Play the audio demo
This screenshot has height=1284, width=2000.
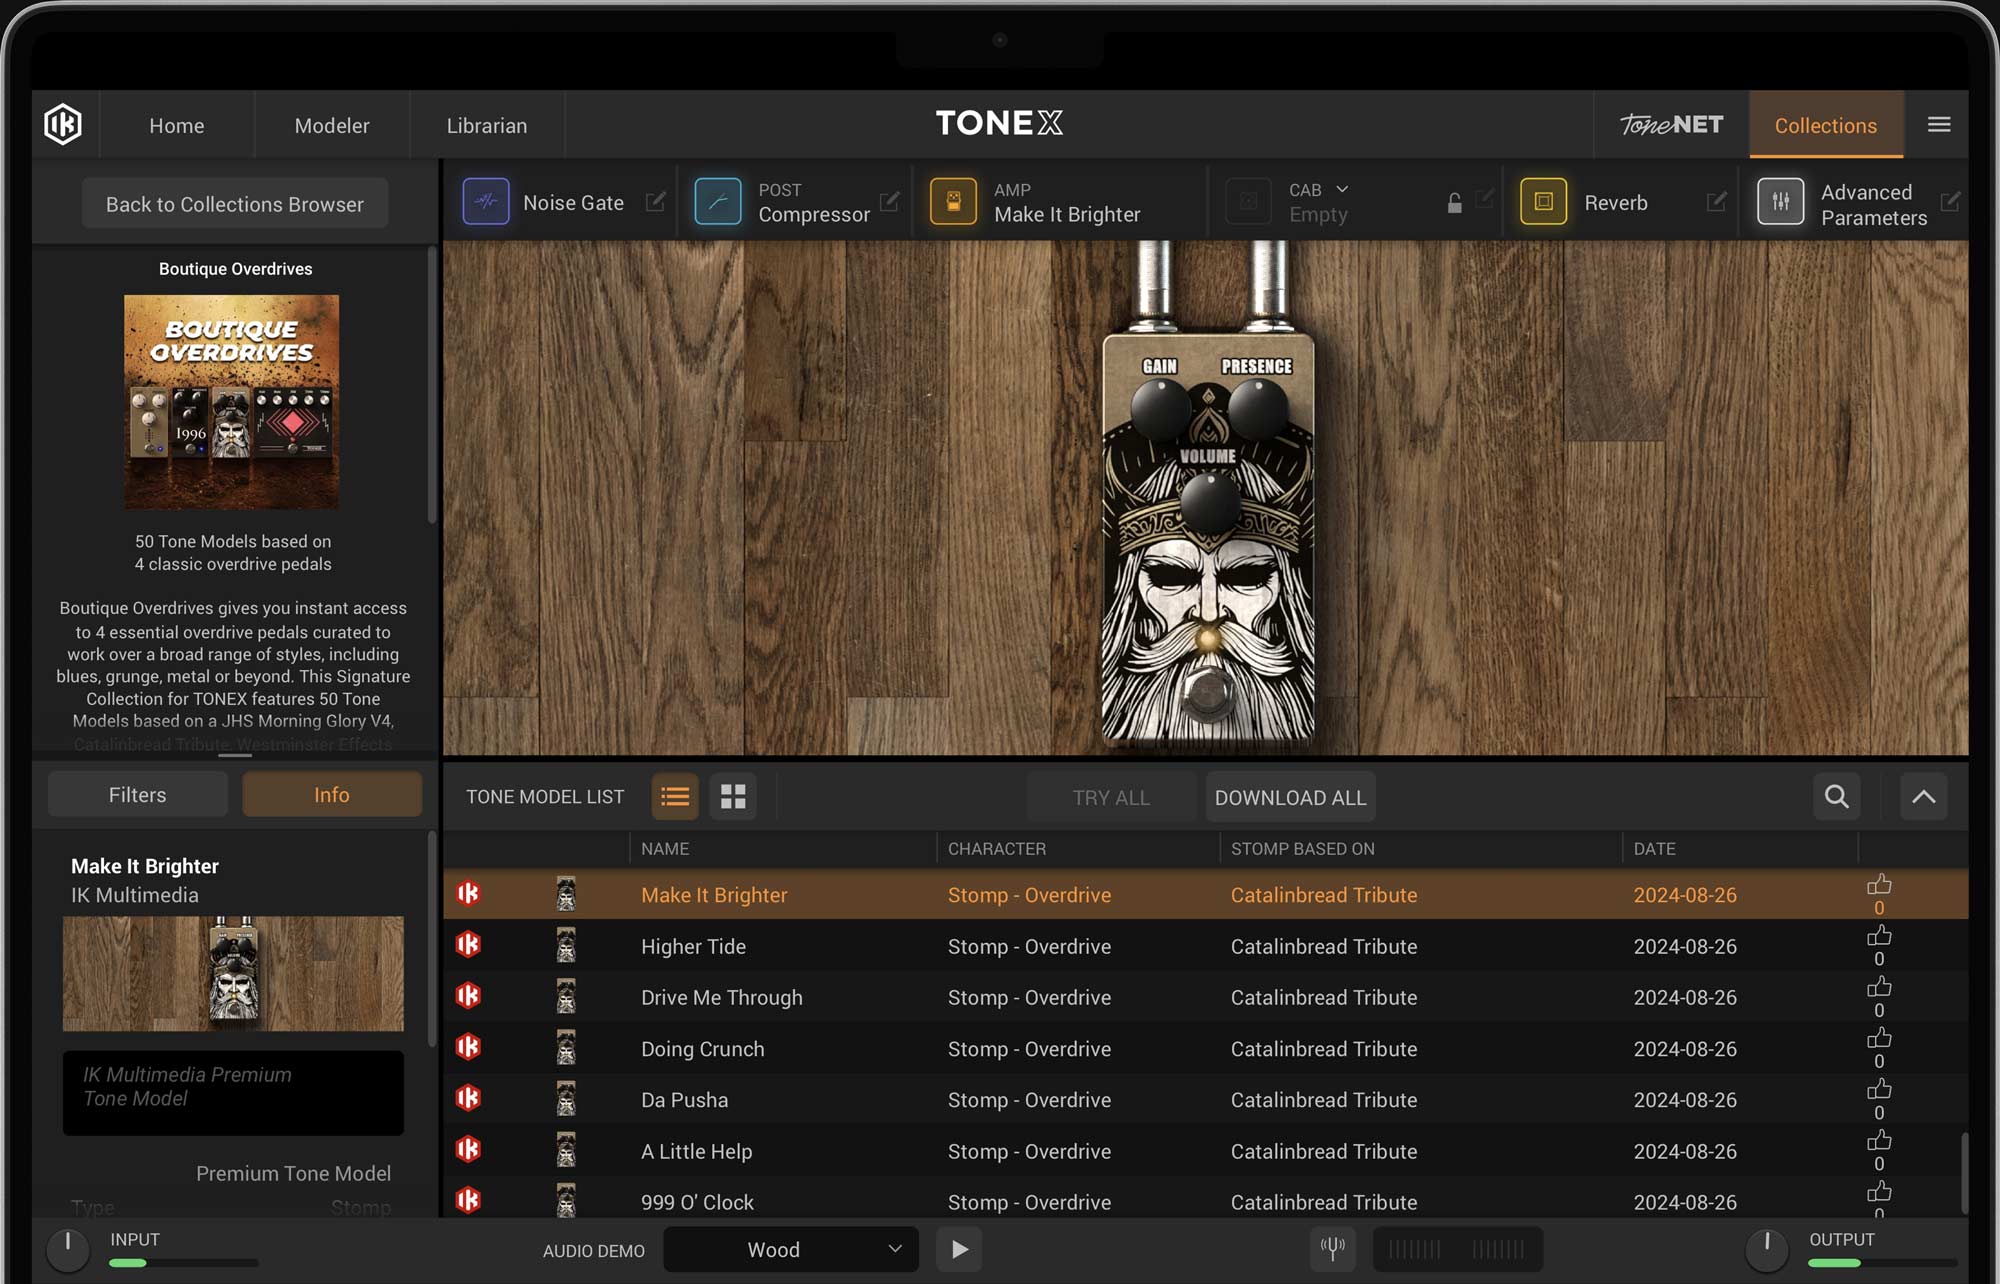[959, 1249]
